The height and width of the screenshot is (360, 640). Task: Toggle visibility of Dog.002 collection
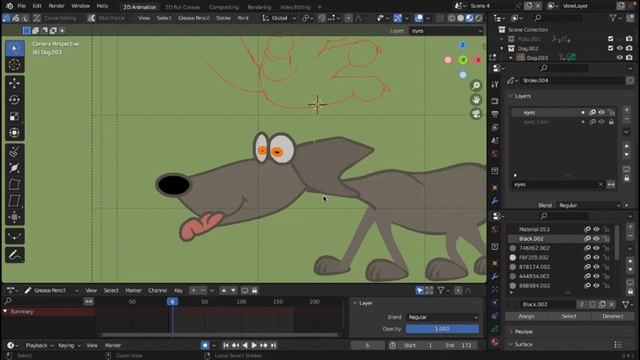coord(620,48)
